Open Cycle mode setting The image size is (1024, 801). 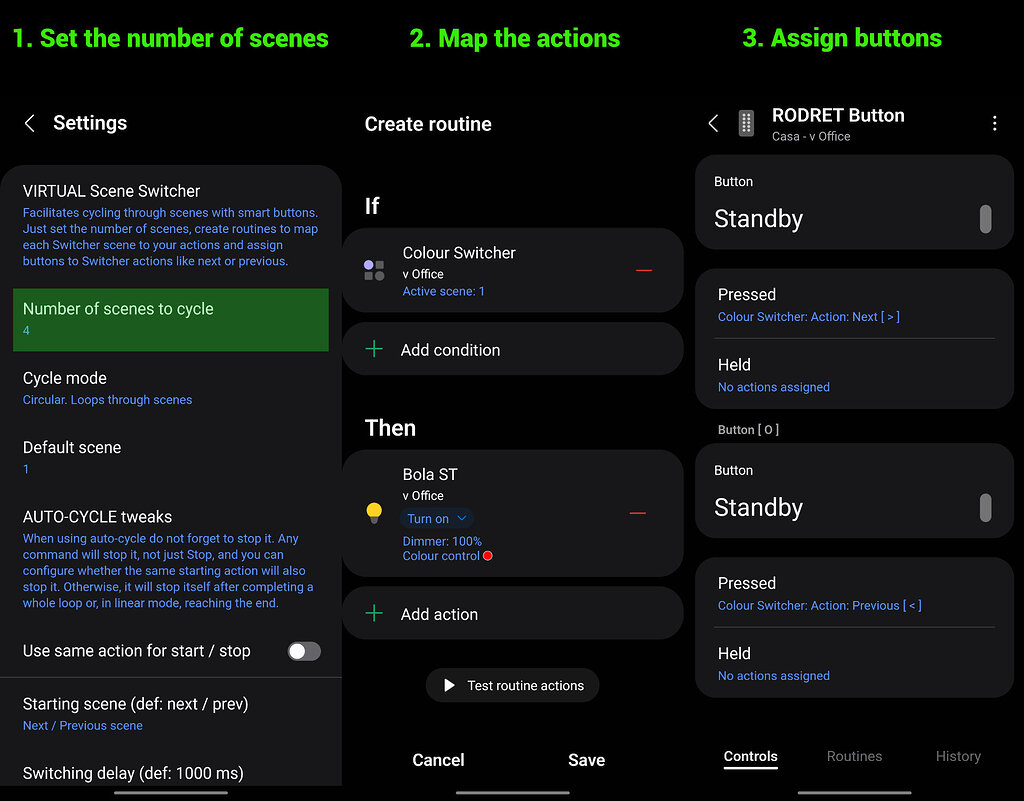(x=170, y=388)
